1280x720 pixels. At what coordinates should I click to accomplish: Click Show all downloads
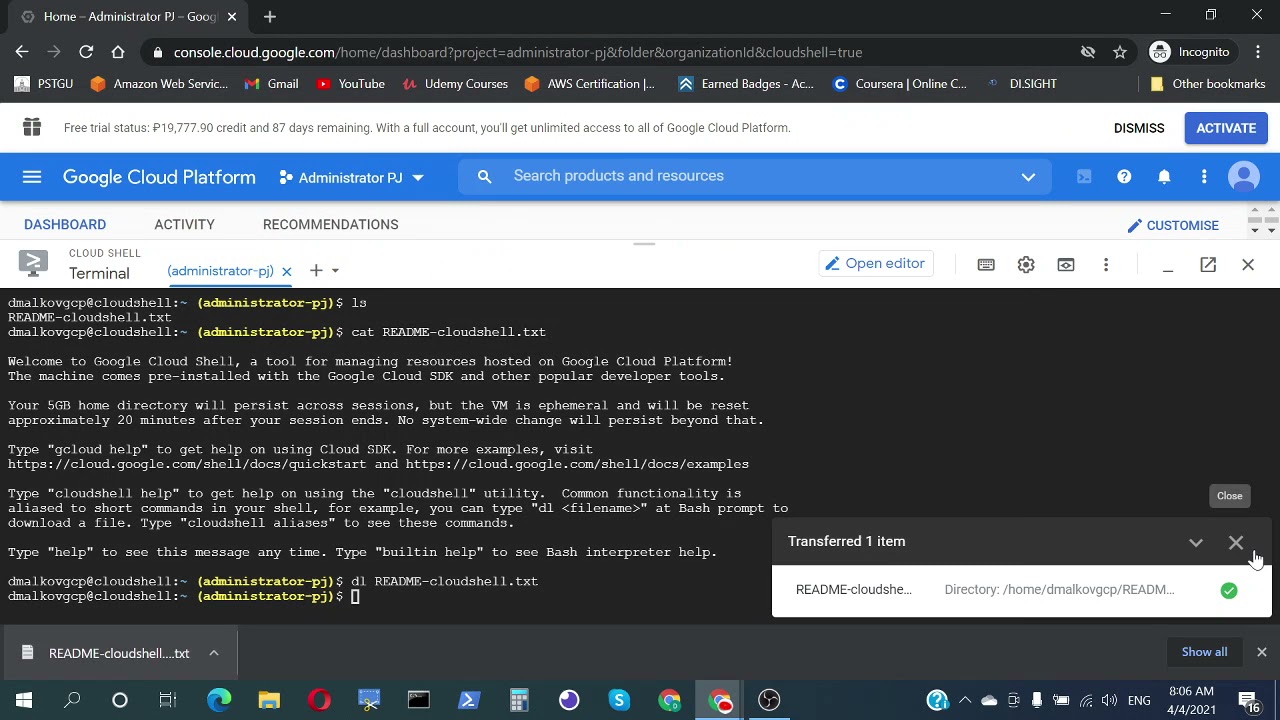click(1204, 652)
